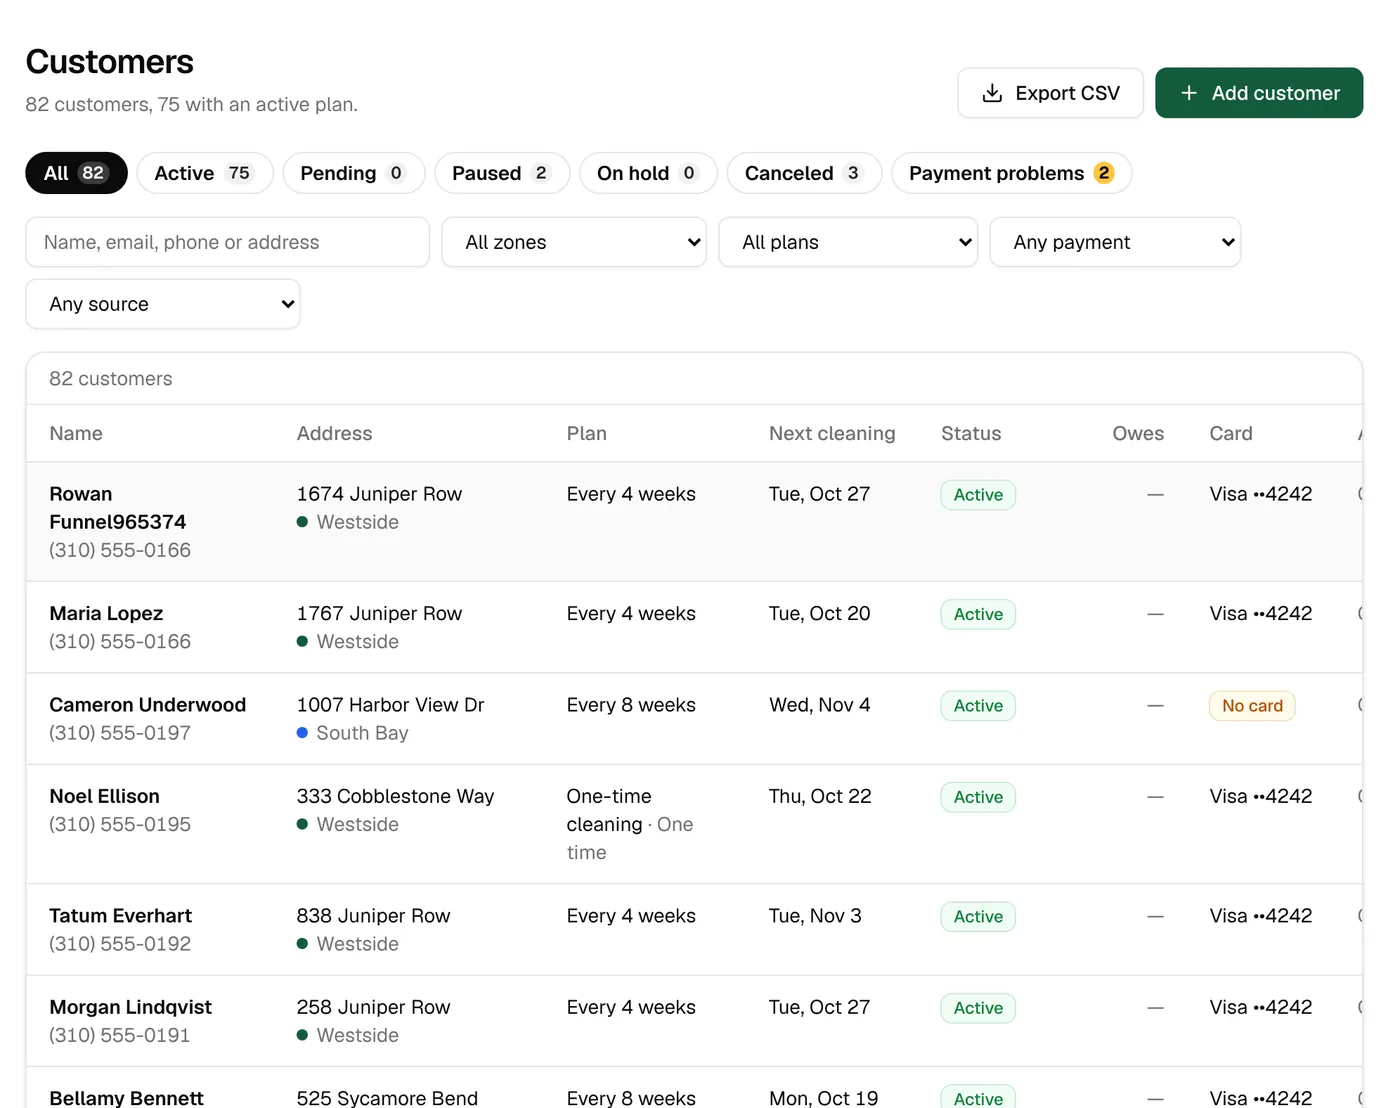Viewport: 1400px width, 1108px height.
Task: Click the Plan column header
Action: click(x=586, y=433)
